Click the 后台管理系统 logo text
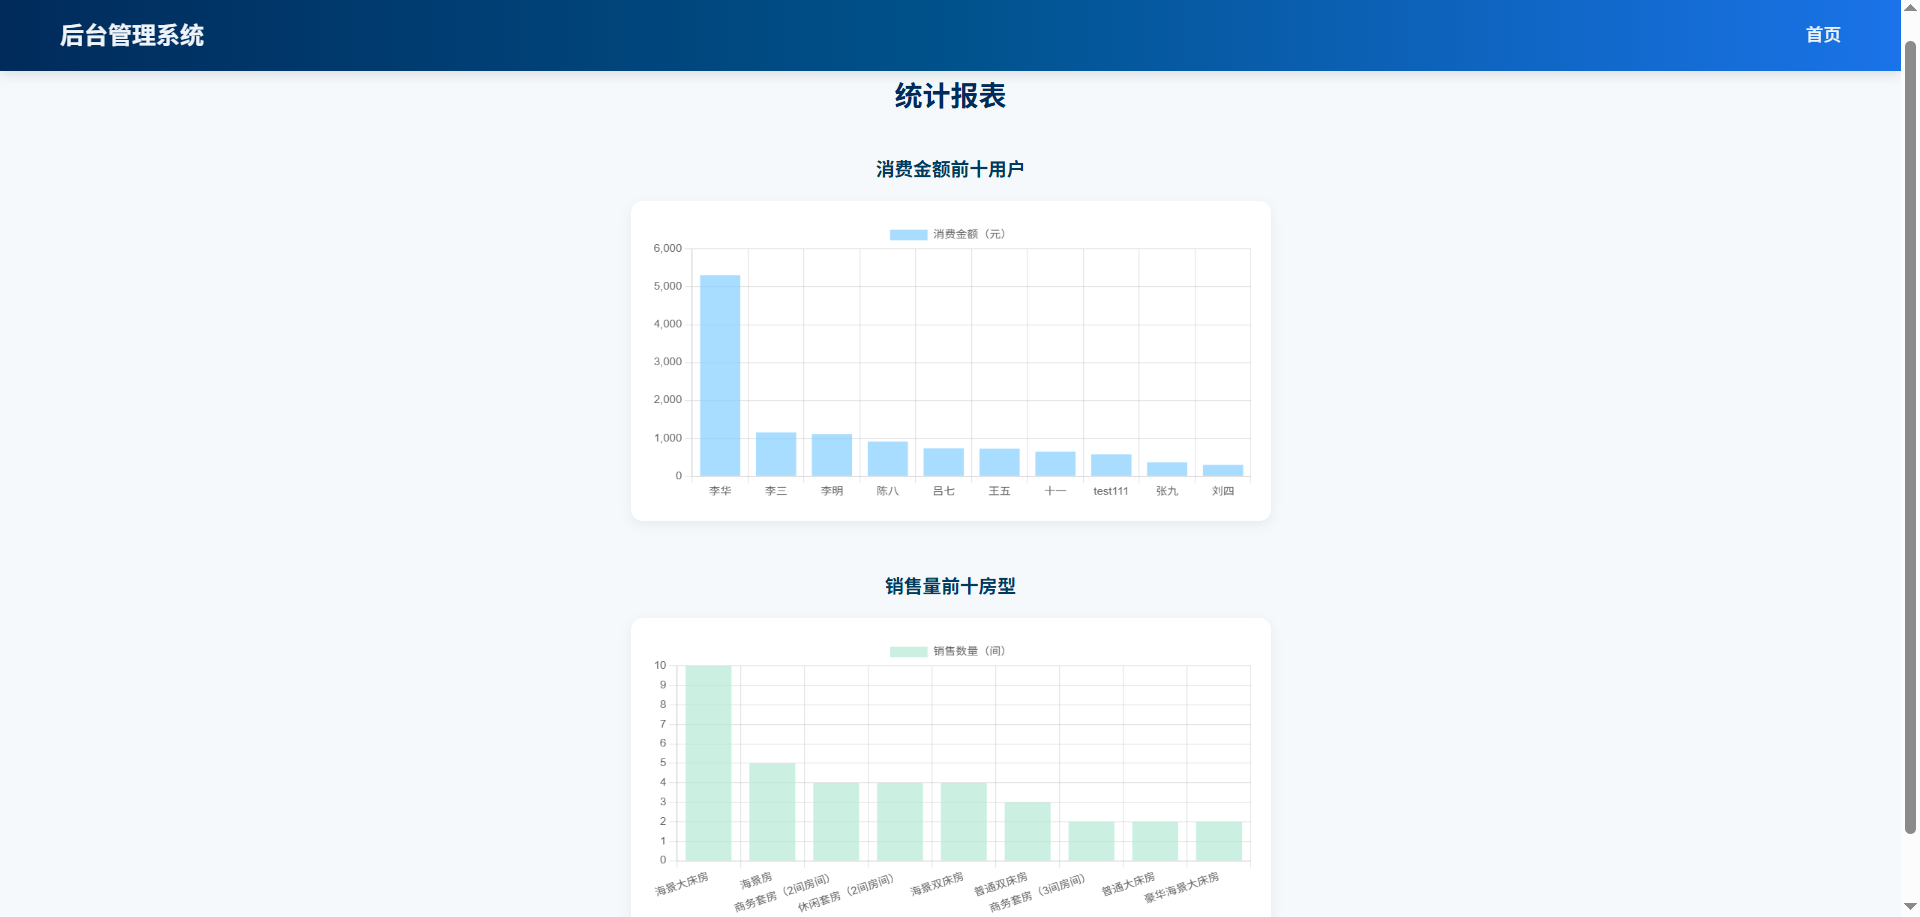 coord(132,35)
